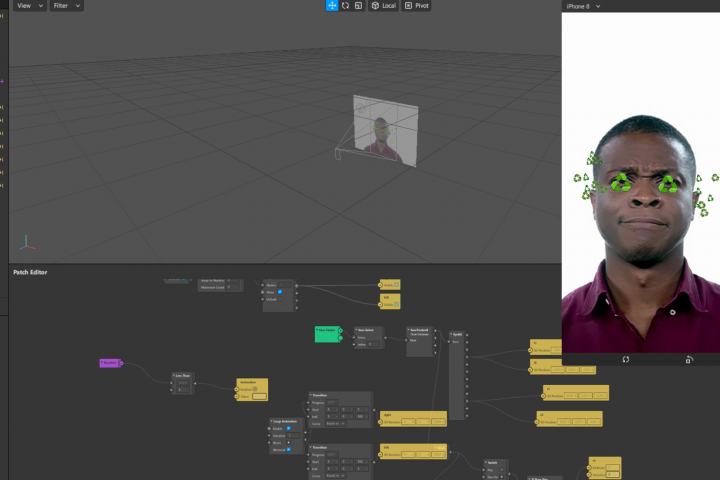
Task: Collapse the upper Transition patch
Action: coord(311,395)
